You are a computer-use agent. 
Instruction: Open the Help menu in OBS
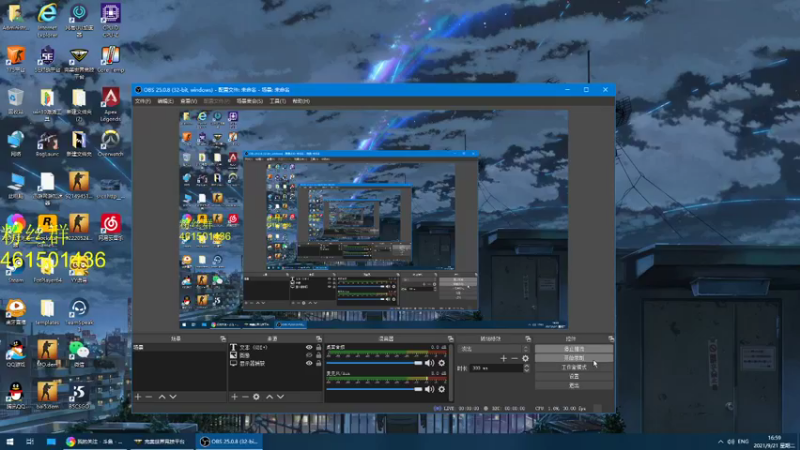click(x=301, y=101)
